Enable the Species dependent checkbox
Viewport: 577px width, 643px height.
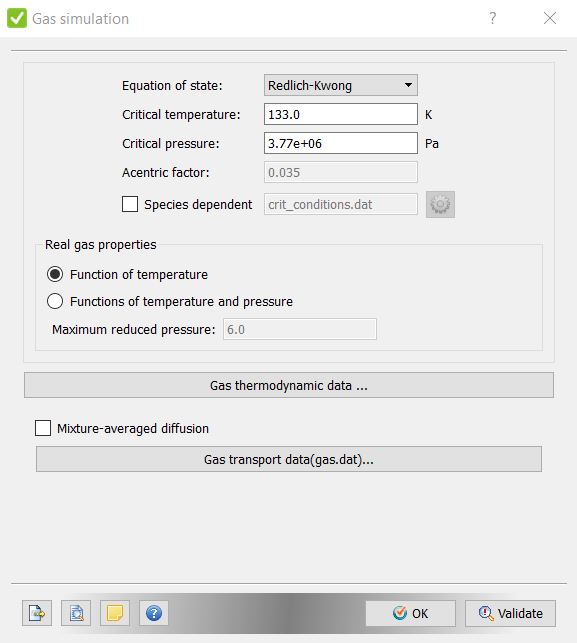click(130, 204)
